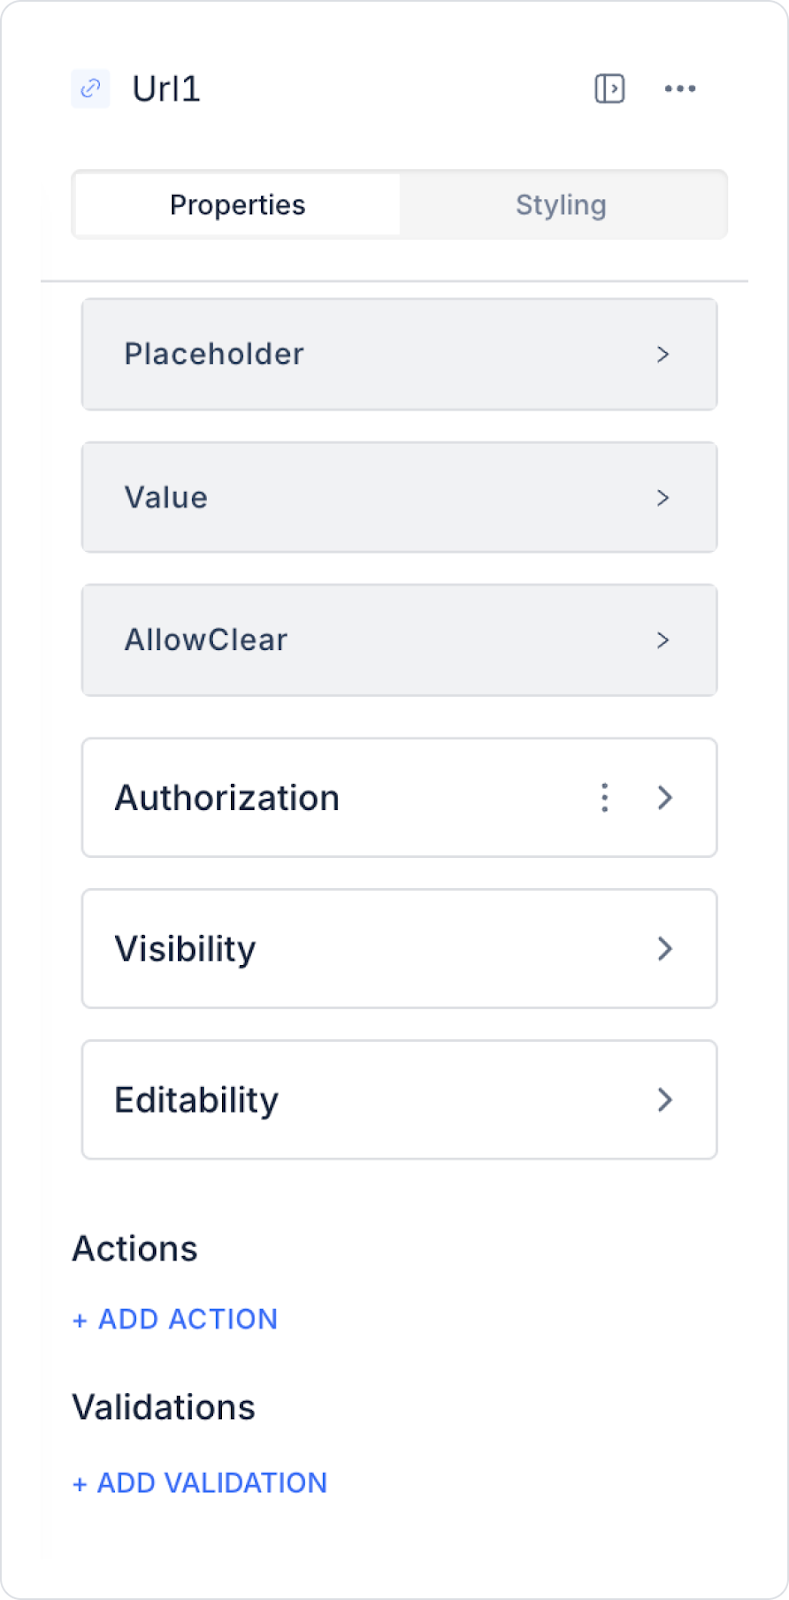Expand the AllowClear property chevron
This screenshot has width=789, height=1600.
point(663,640)
